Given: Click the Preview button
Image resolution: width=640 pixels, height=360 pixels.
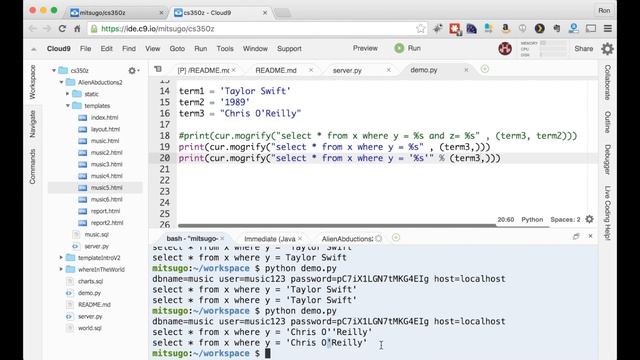Looking at the screenshot, I should click(x=365, y=48).
